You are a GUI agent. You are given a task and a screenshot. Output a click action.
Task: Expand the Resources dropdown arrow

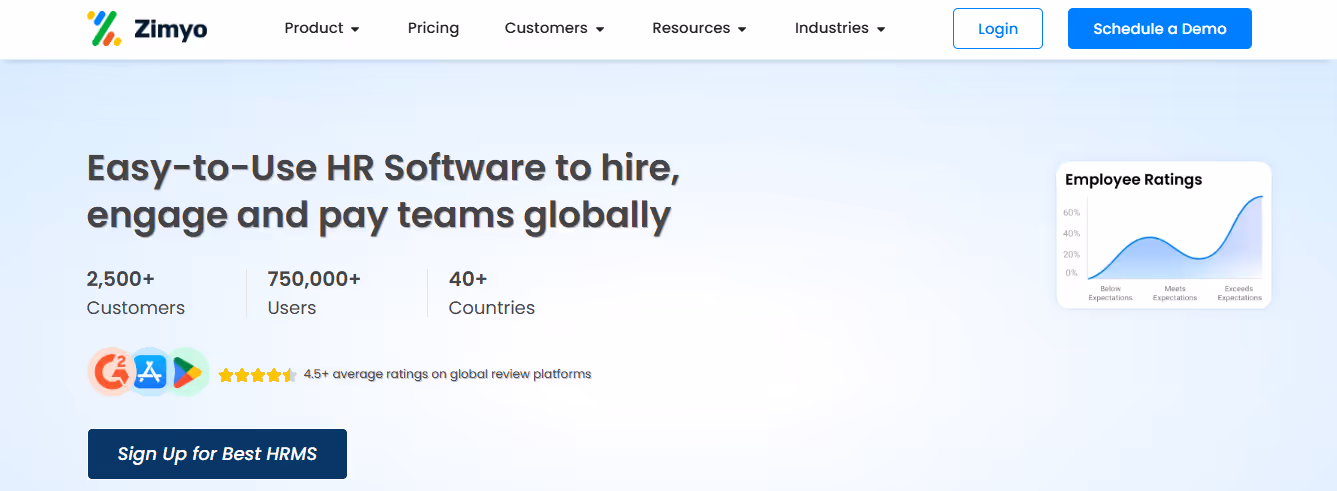[x=742, y=30]
